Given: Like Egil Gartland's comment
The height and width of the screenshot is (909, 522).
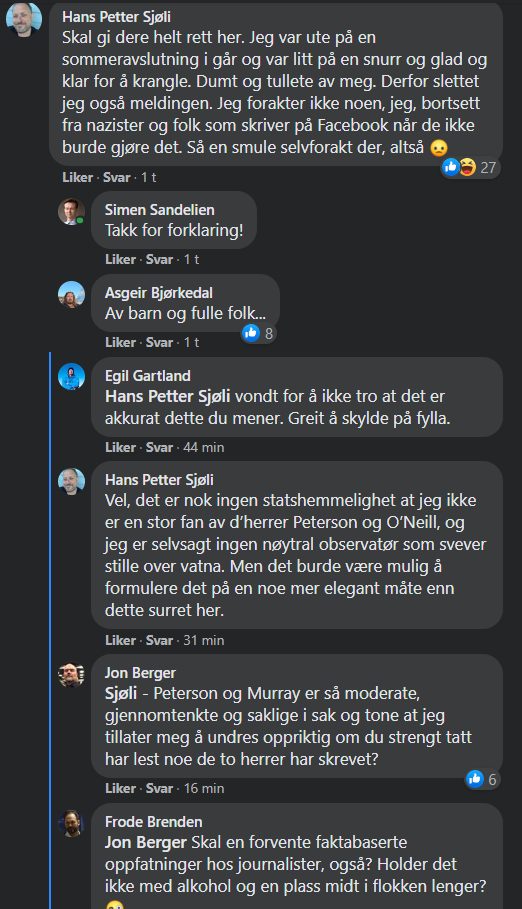Looking at the screenshot, I should coord(120,448).
